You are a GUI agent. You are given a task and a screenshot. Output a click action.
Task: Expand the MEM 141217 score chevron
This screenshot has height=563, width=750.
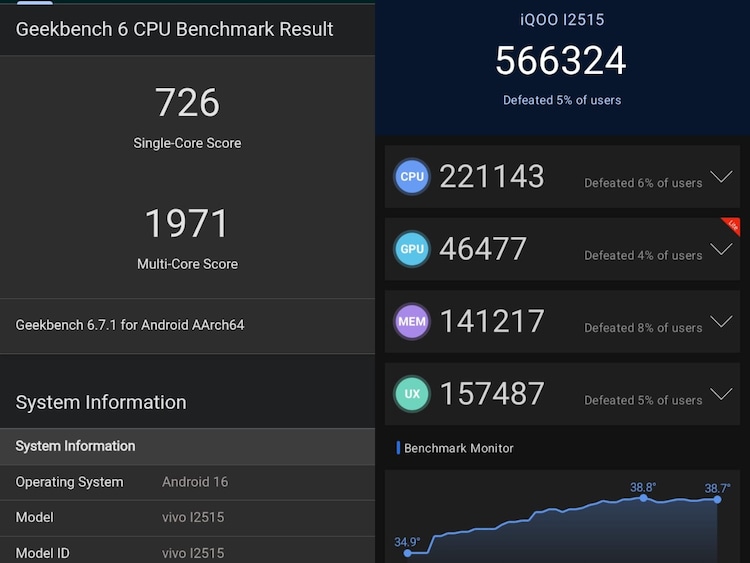(x=721, y=321)
